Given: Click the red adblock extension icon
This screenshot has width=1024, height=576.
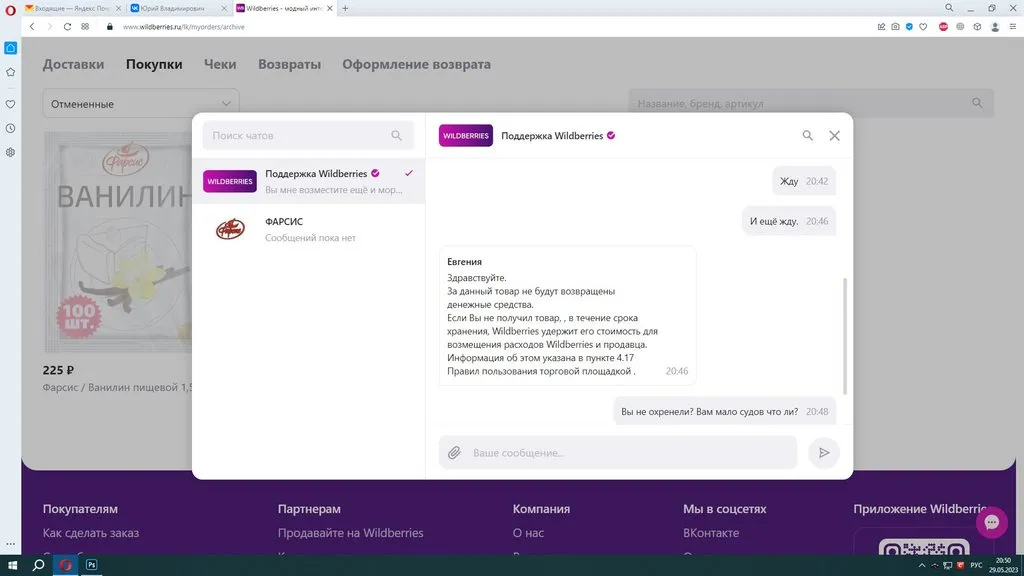Looking at the screenshot, I should point(943,27).
